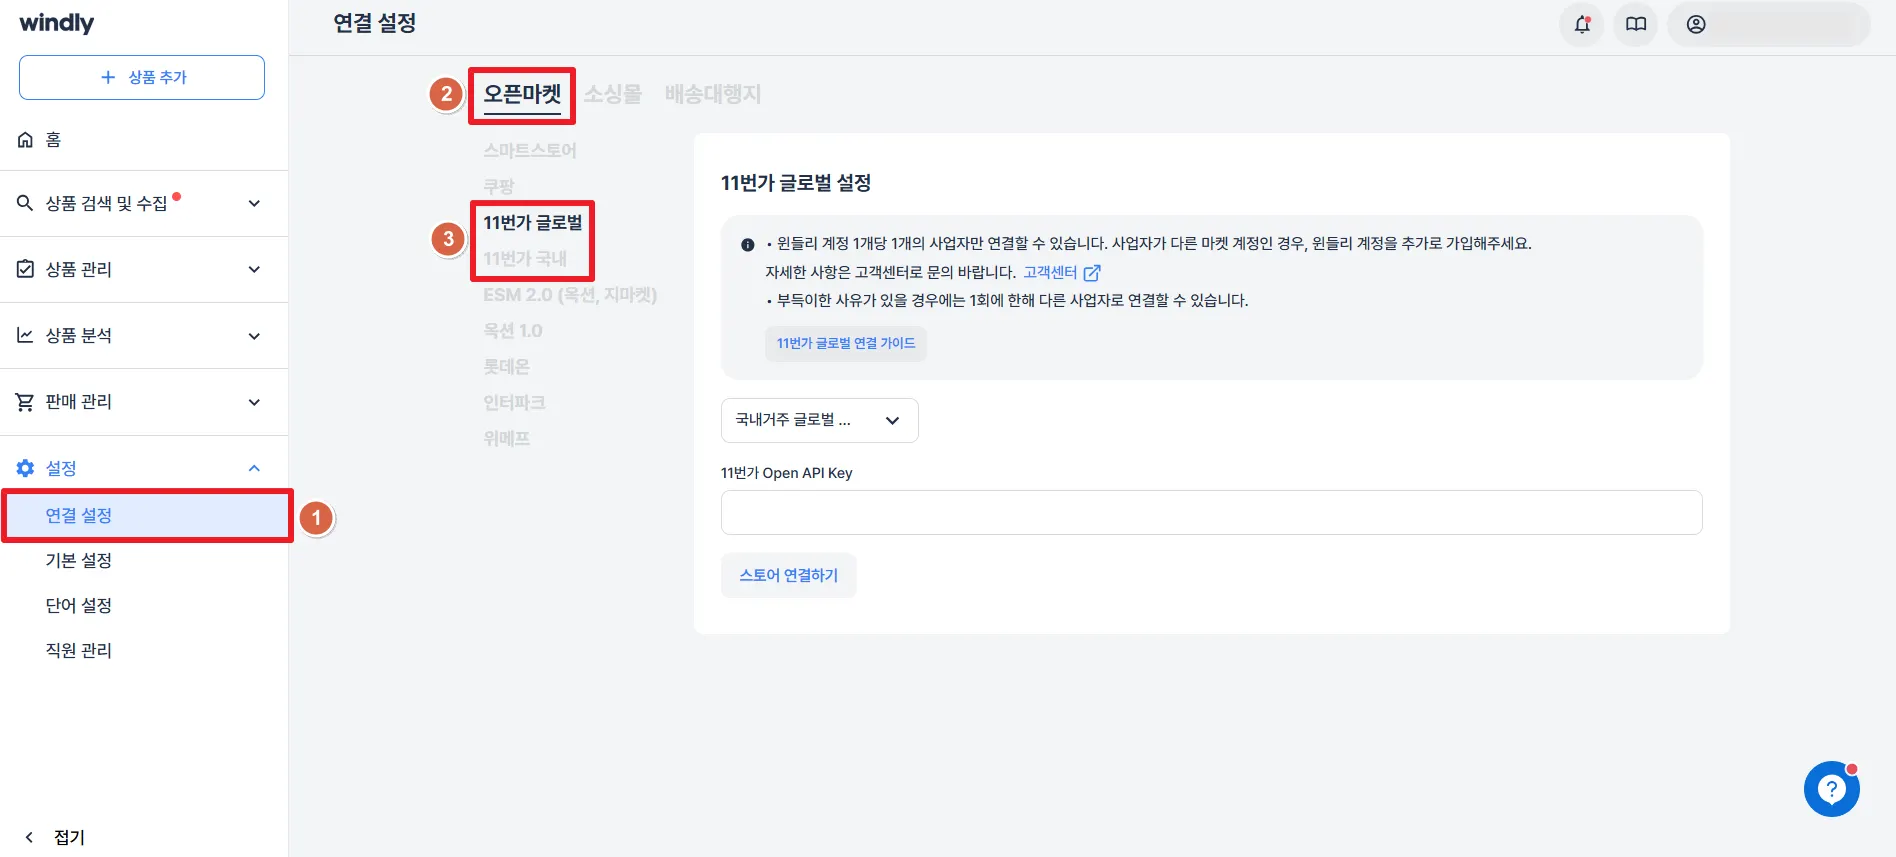Click the left arrow next to 접기
1896x857 pixels.
[x=29, y=837]
